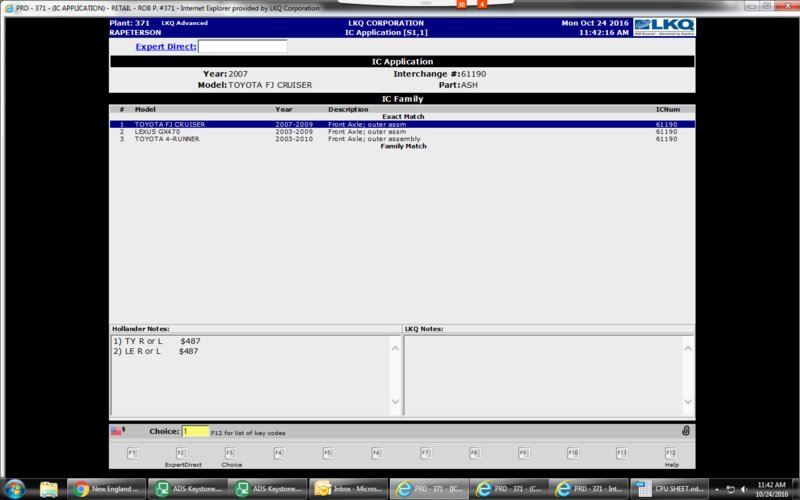This screenshot has width=800, height=500.
Task: Focus the Expert Direct input field
Action: 242,46
